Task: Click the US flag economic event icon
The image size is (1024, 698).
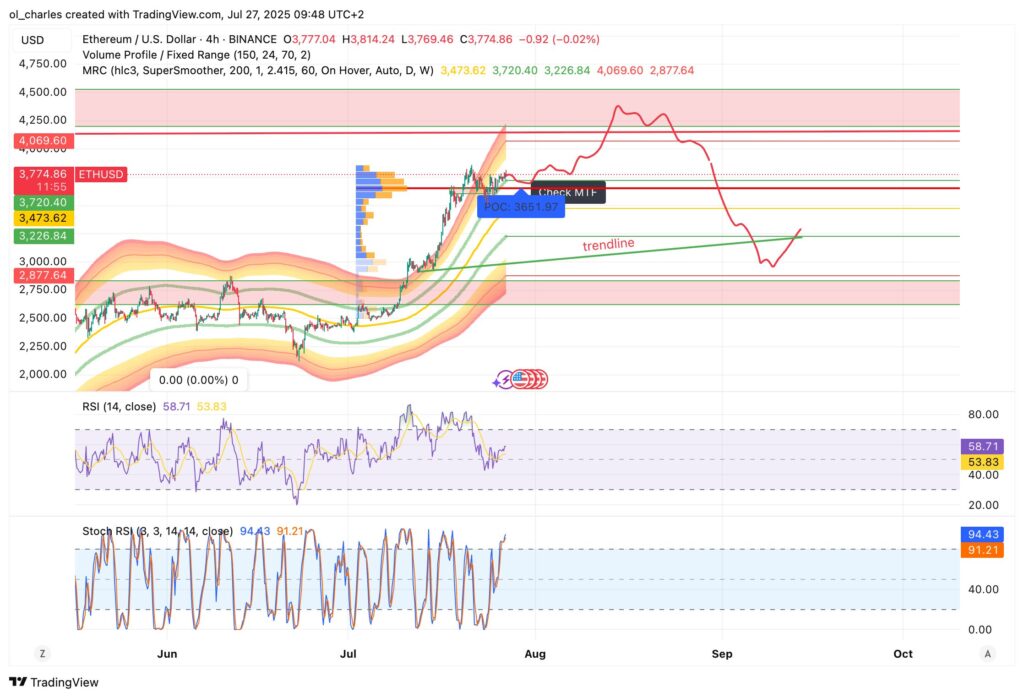Action: click(x=518, y=378)
